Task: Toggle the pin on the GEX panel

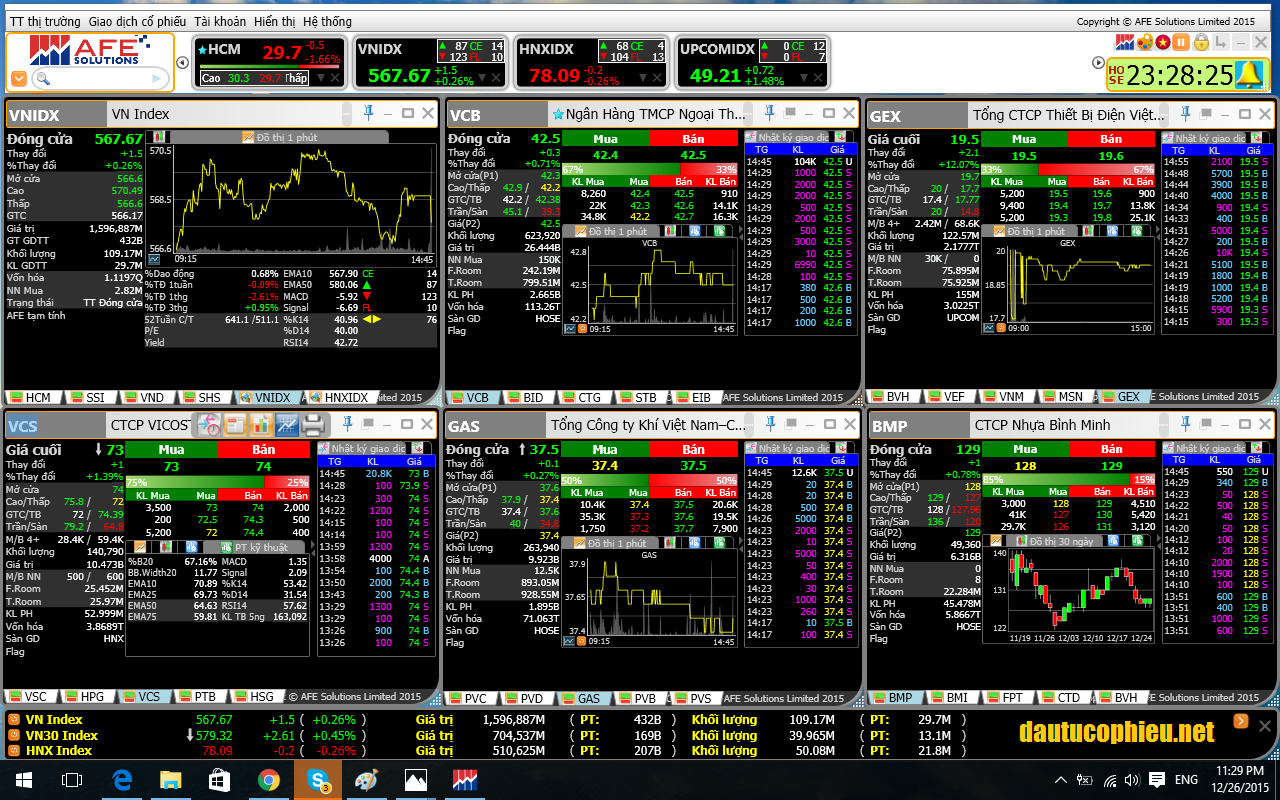Action: point(1188,113)
